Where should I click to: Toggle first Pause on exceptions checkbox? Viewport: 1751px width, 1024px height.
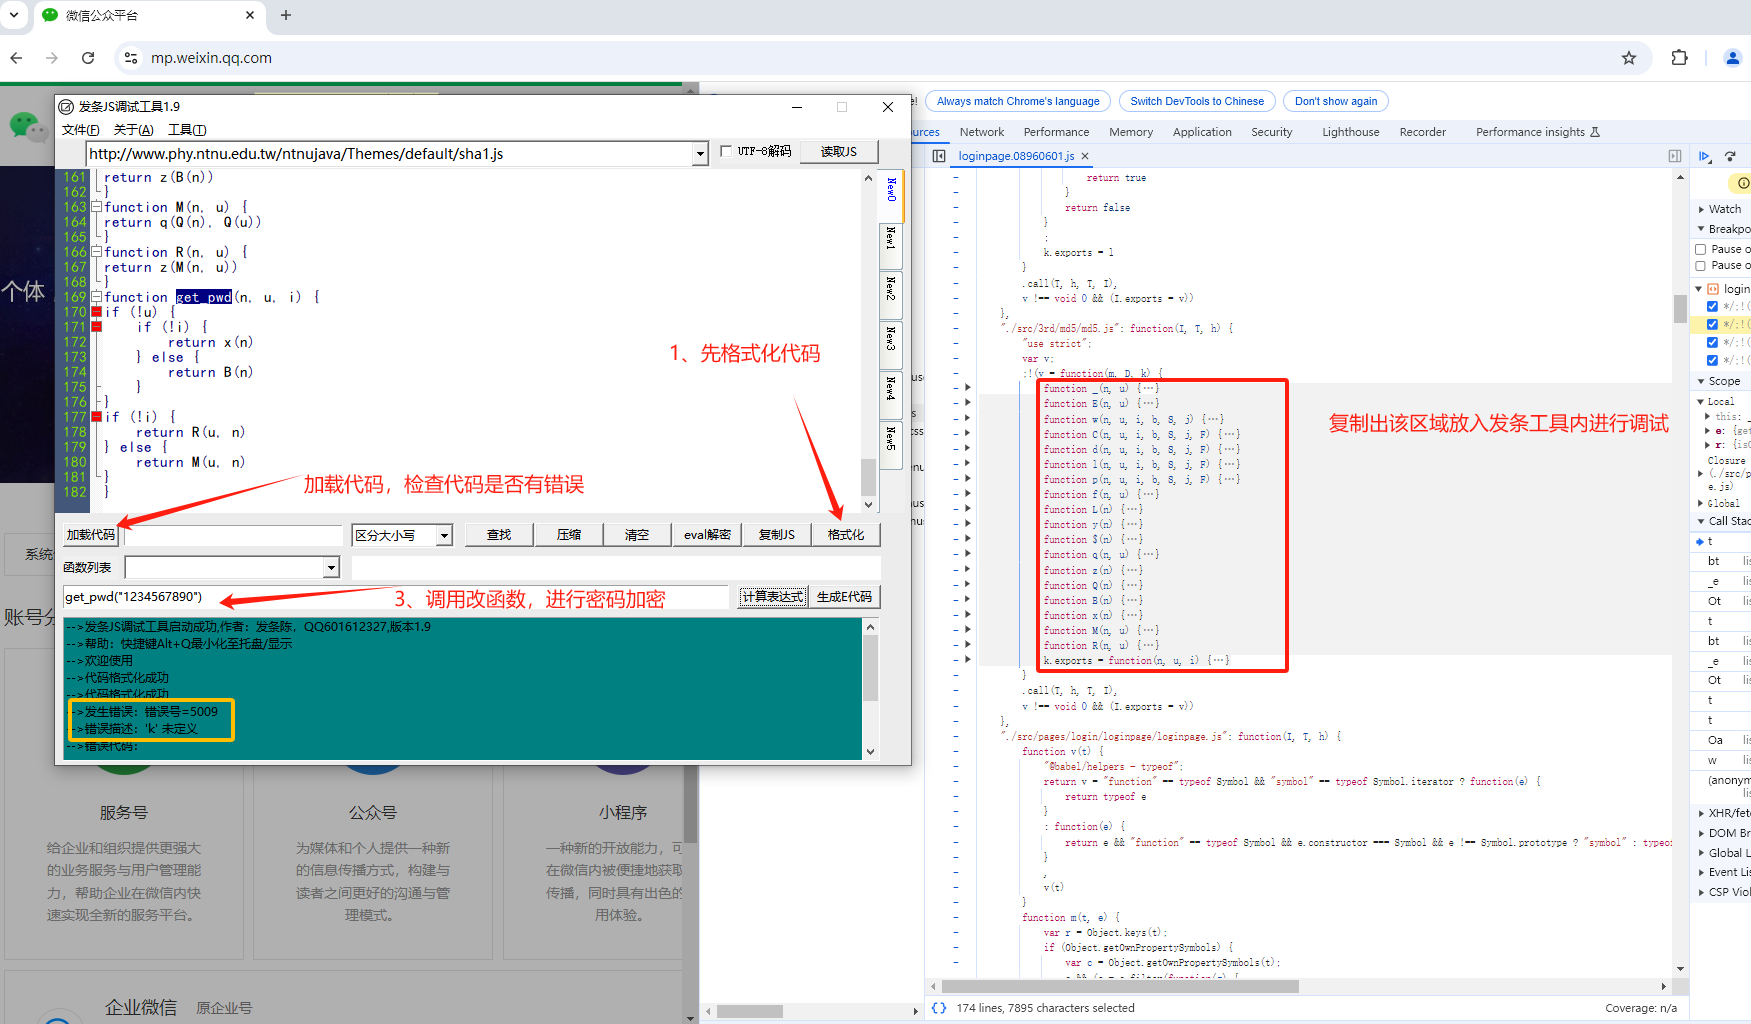[x=1701, y=249]
